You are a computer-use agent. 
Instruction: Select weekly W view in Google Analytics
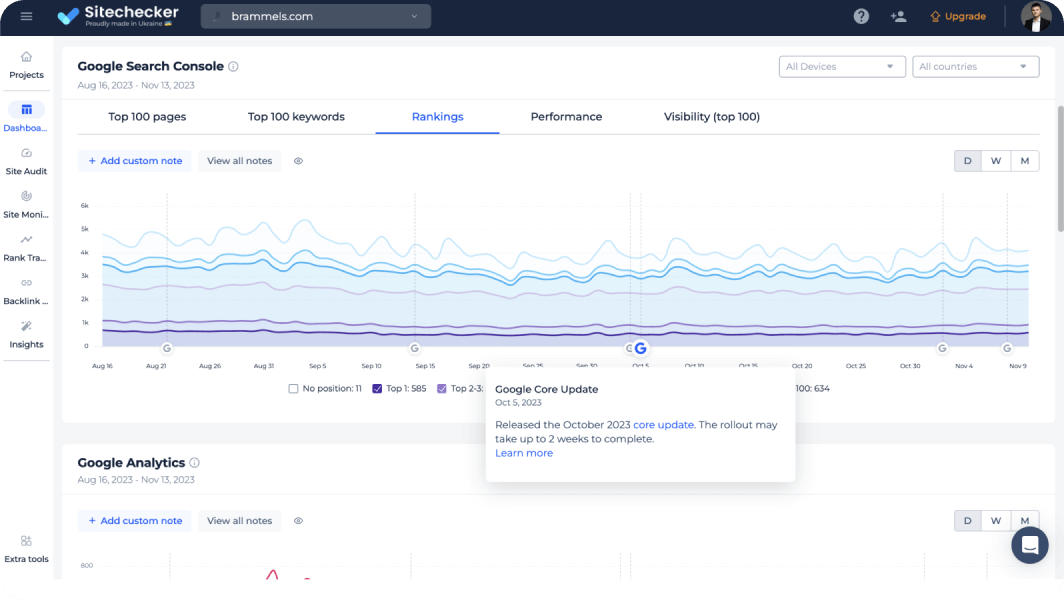[995, 521]
